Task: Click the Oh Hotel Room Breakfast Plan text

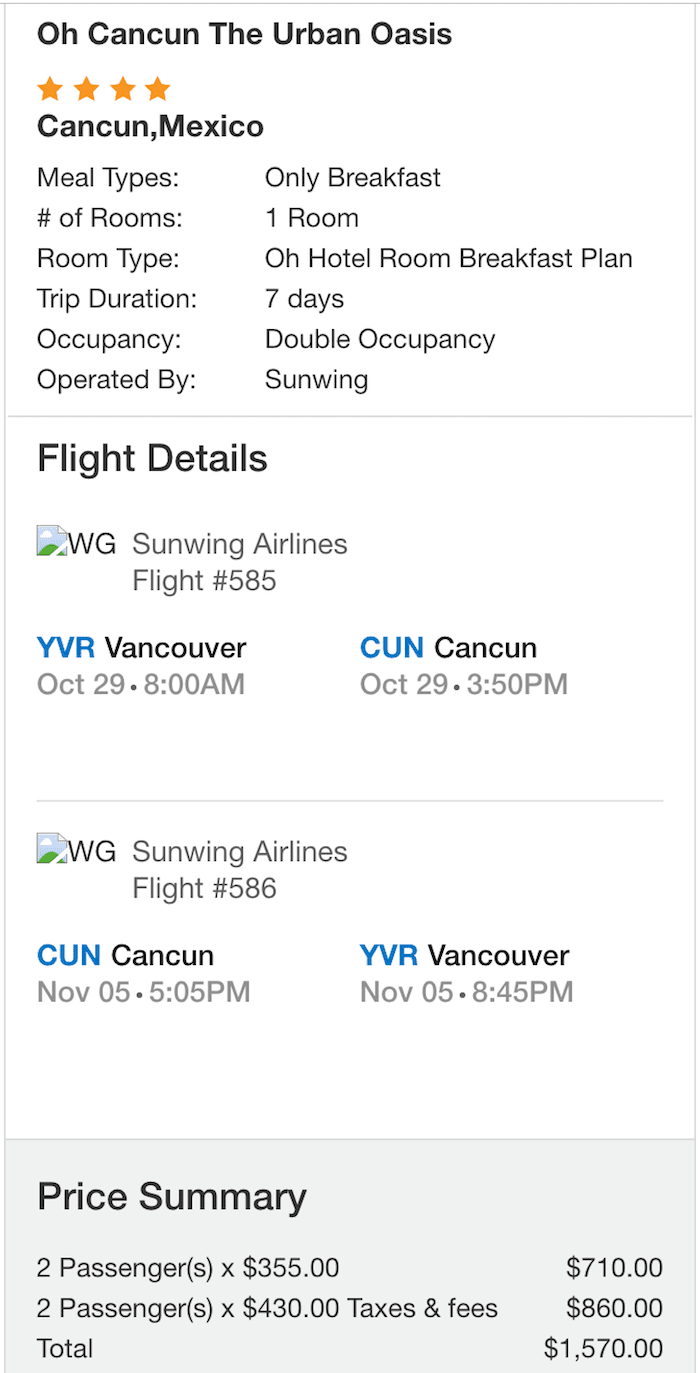Action: click(449, 258)
